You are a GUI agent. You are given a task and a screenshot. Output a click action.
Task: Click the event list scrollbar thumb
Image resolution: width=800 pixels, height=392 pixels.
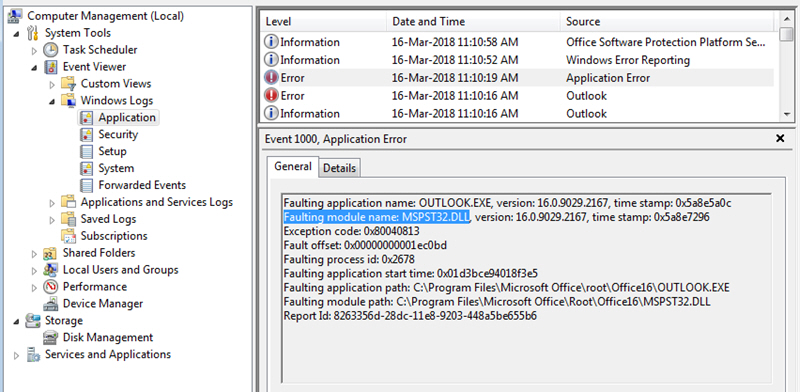click(x=787, y=34)
